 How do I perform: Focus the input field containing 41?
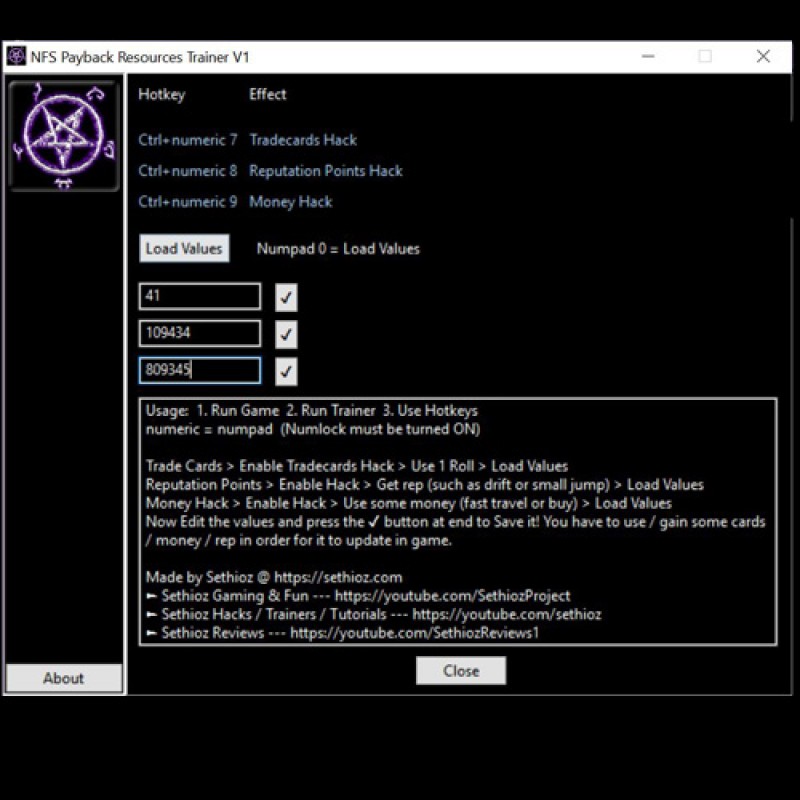(200, 296)
